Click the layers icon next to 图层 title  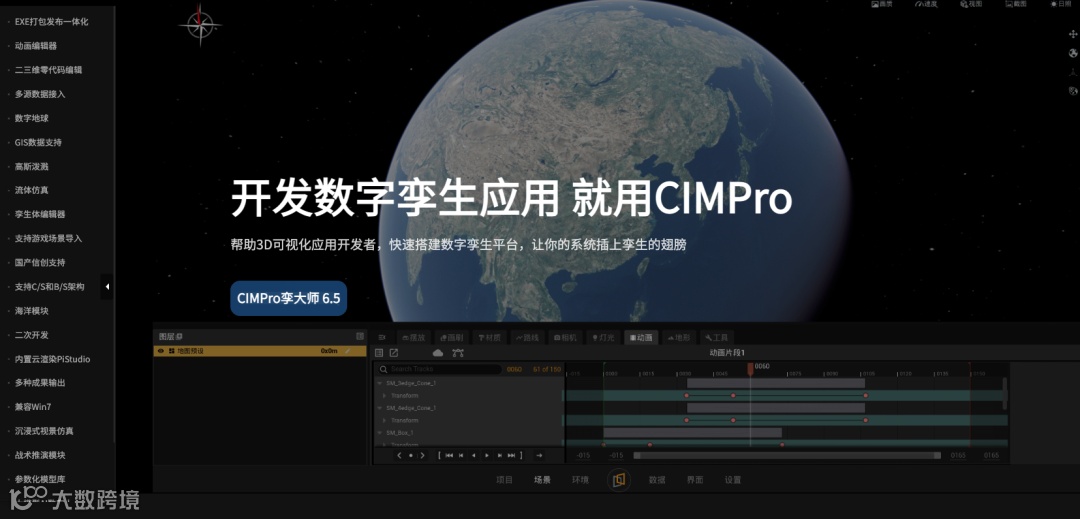click(180, 337)
